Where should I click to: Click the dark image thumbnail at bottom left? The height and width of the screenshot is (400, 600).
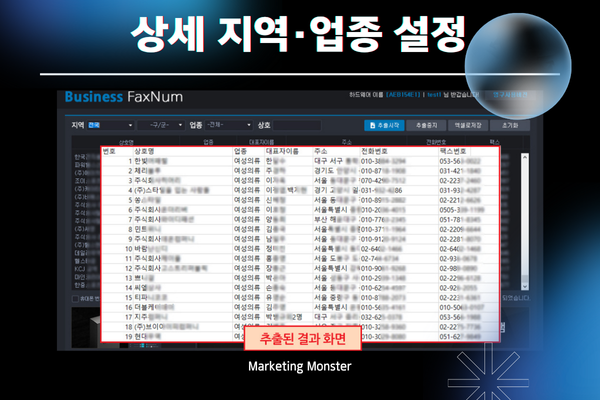(x=86, y=327)
